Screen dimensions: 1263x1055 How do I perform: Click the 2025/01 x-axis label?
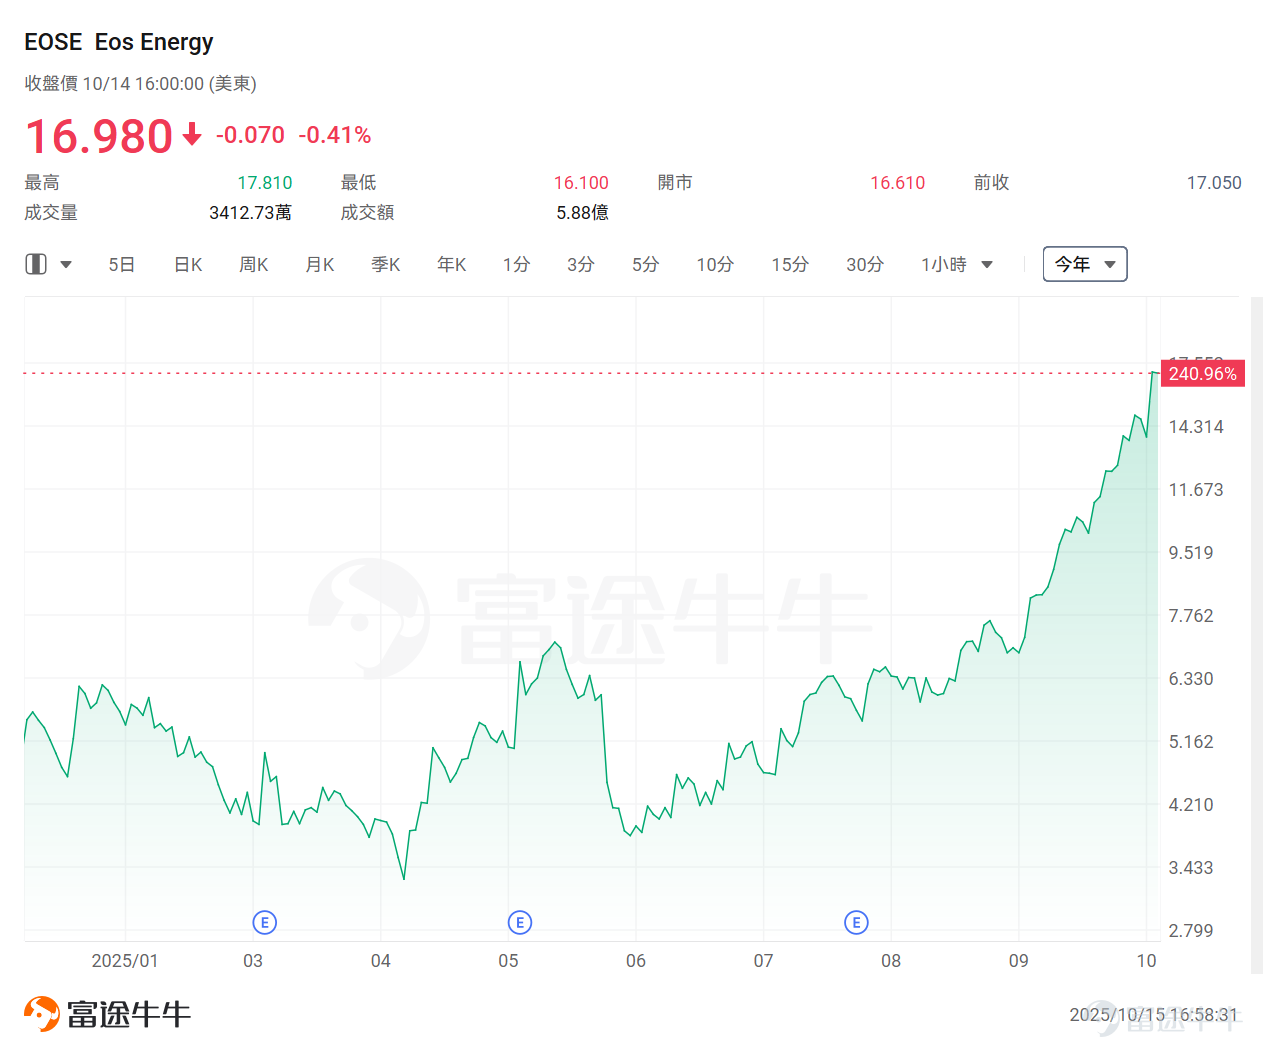coord(125,961)
